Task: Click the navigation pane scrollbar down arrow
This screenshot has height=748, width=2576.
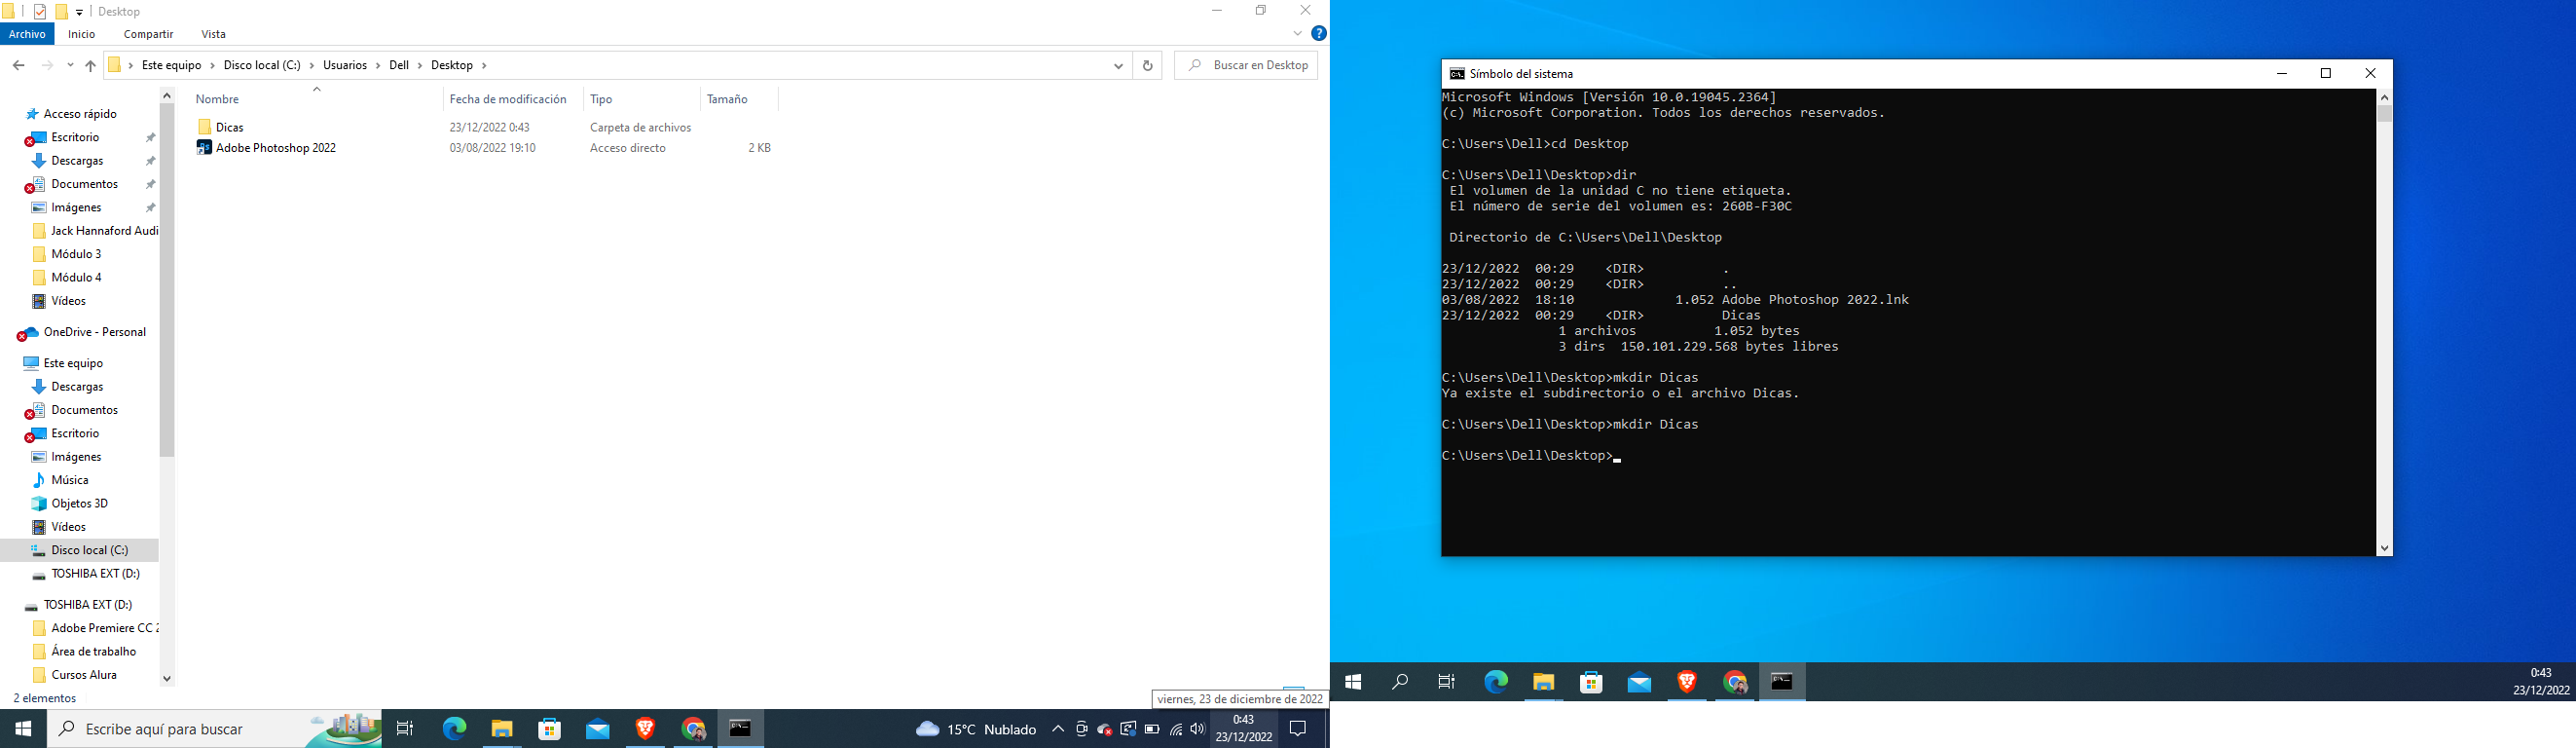Action: click(x=167, y=678)
